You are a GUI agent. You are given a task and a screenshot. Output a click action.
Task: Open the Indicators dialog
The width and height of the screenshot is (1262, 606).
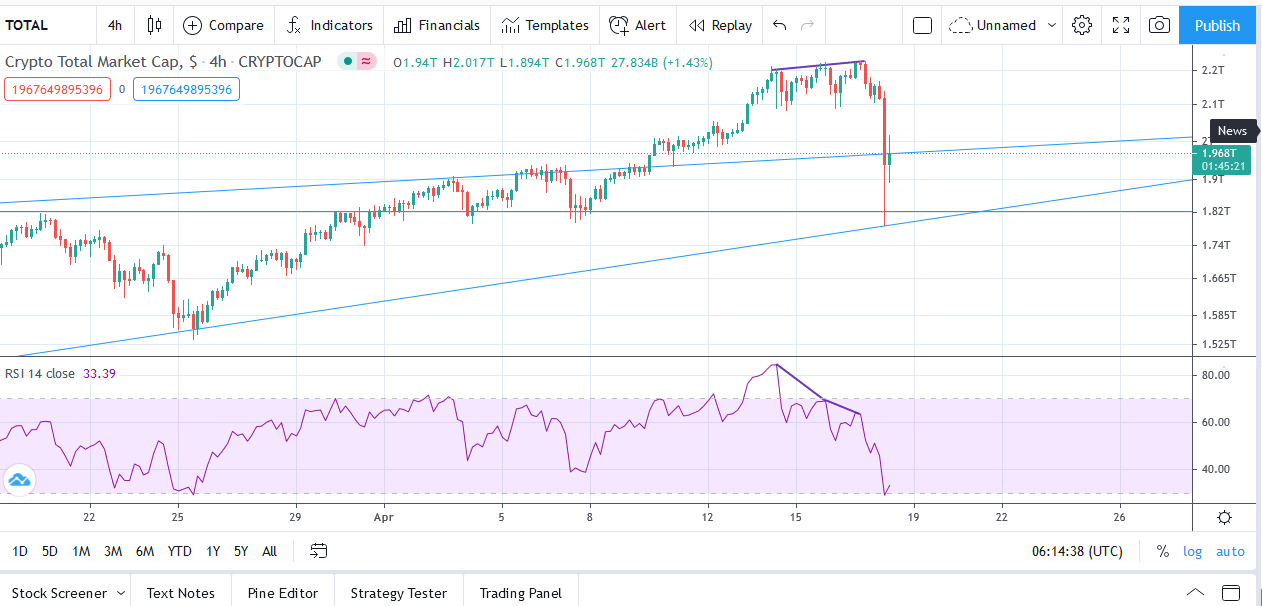[329, 25]
